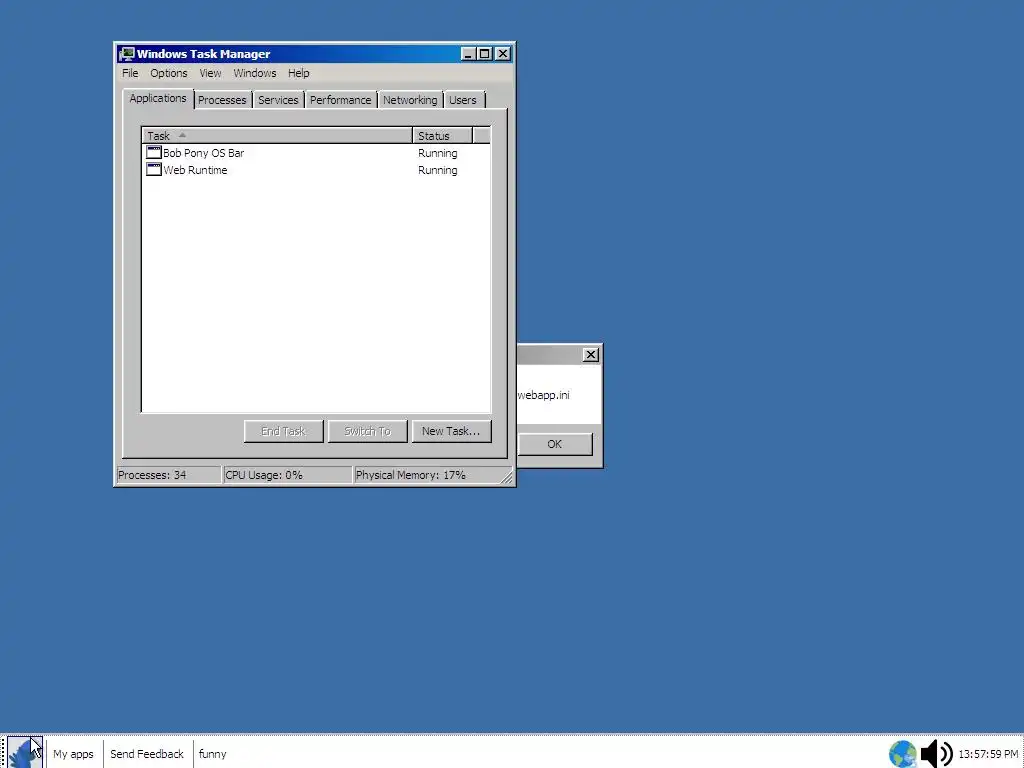Screen dimensions: 1024x768
Task: Switch to the Processes tab
Action: (222, 100)
